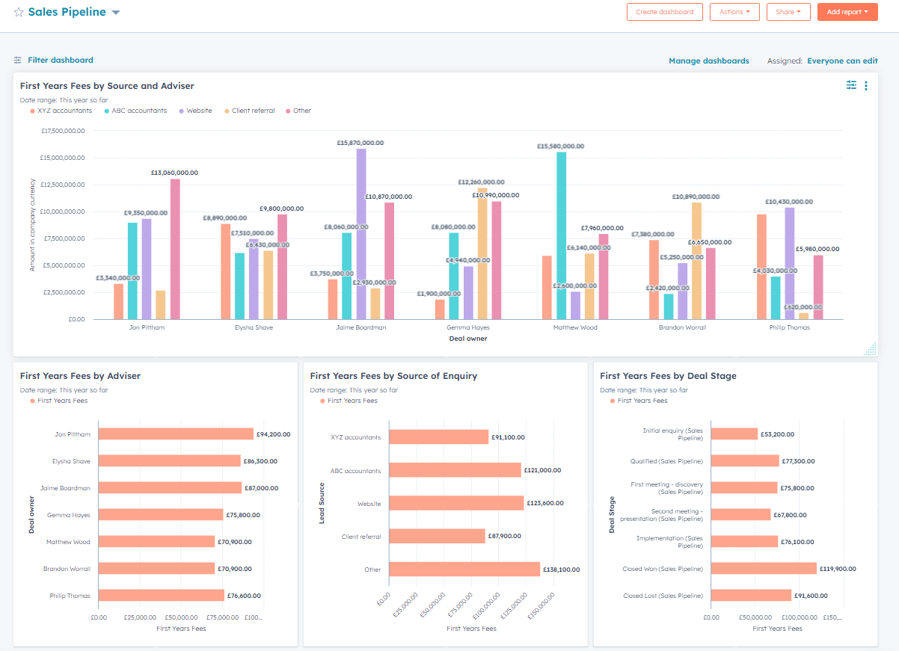
Task: Click the Other bar in Source of Enquiry chart
Action: [x=465, y=569]
